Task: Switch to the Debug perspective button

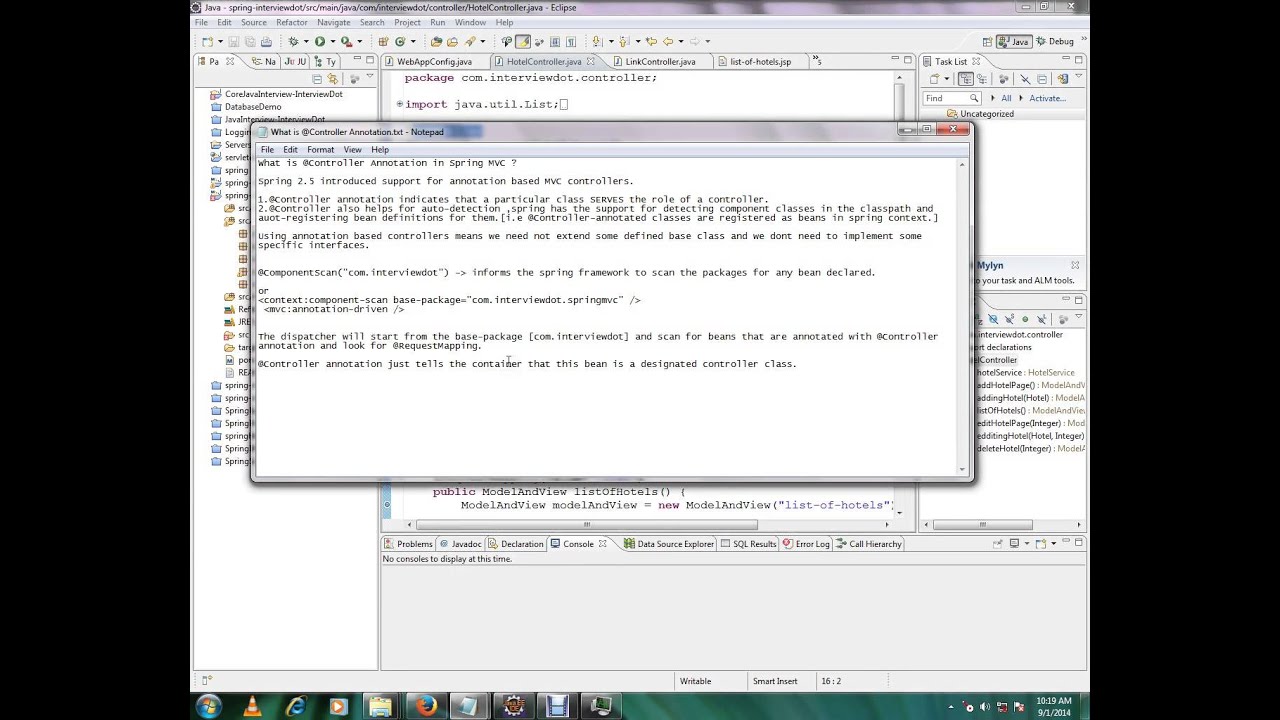Action: [1054, 41]
